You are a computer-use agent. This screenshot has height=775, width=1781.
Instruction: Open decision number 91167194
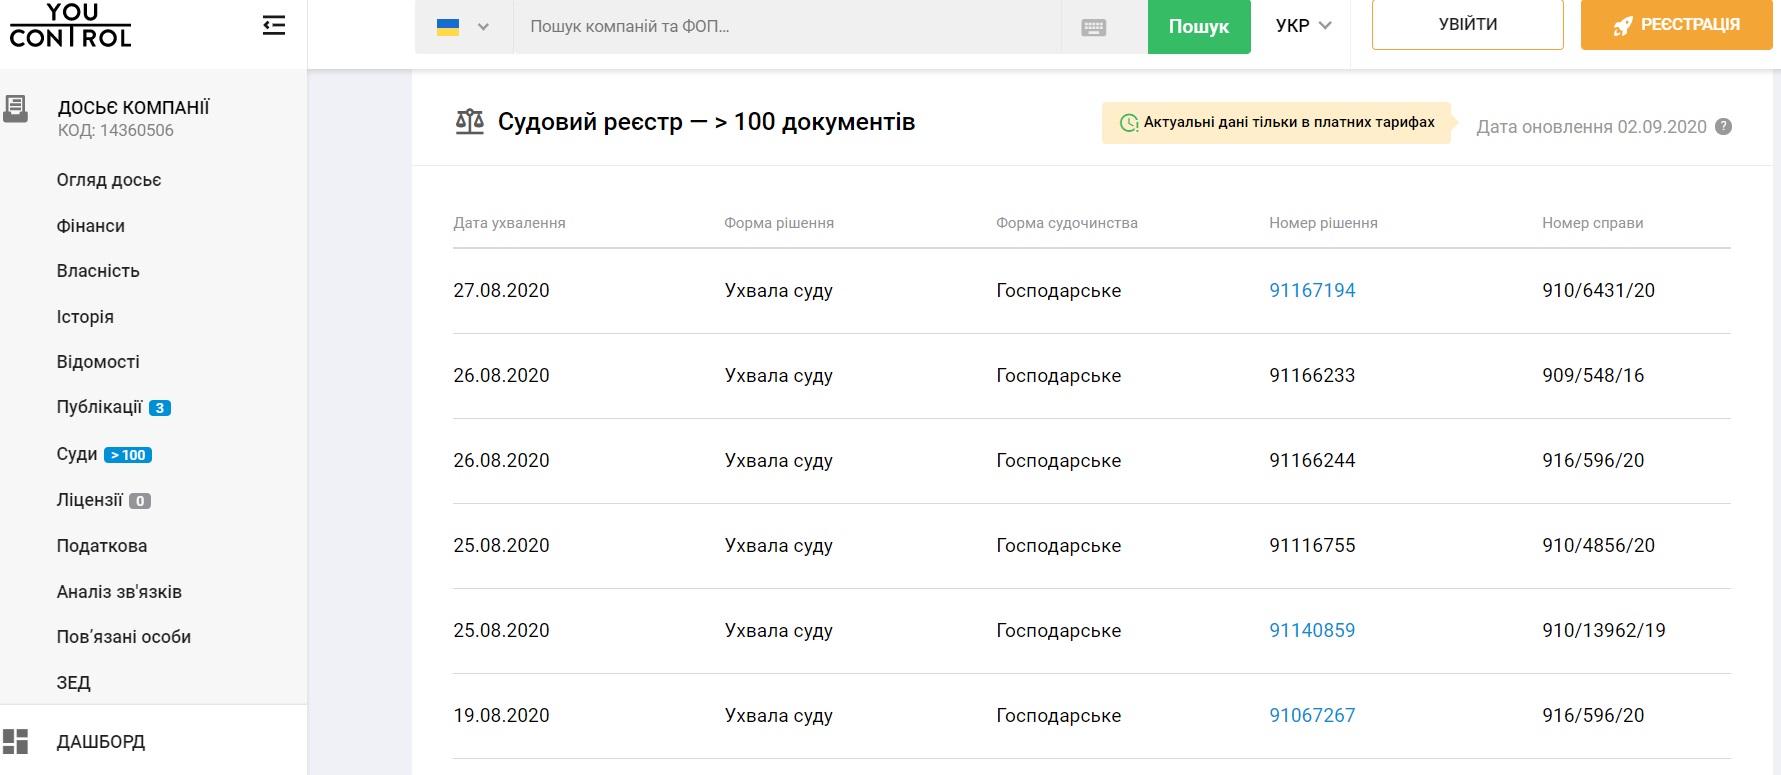click(1312, 291)
